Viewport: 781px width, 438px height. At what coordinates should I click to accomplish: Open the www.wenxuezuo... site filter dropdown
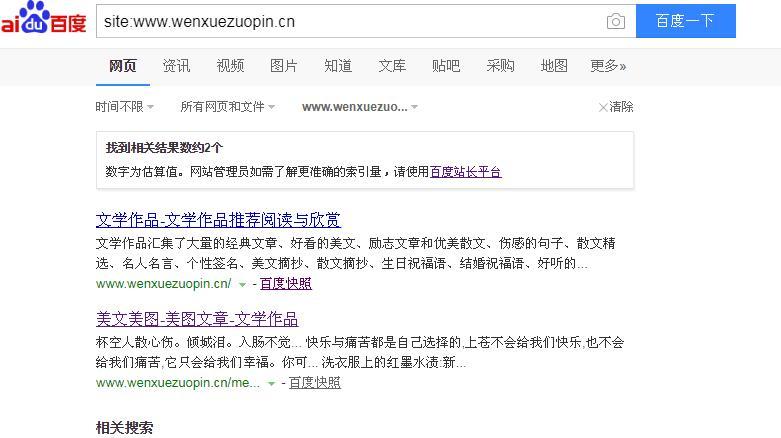(x=360, y=107)
